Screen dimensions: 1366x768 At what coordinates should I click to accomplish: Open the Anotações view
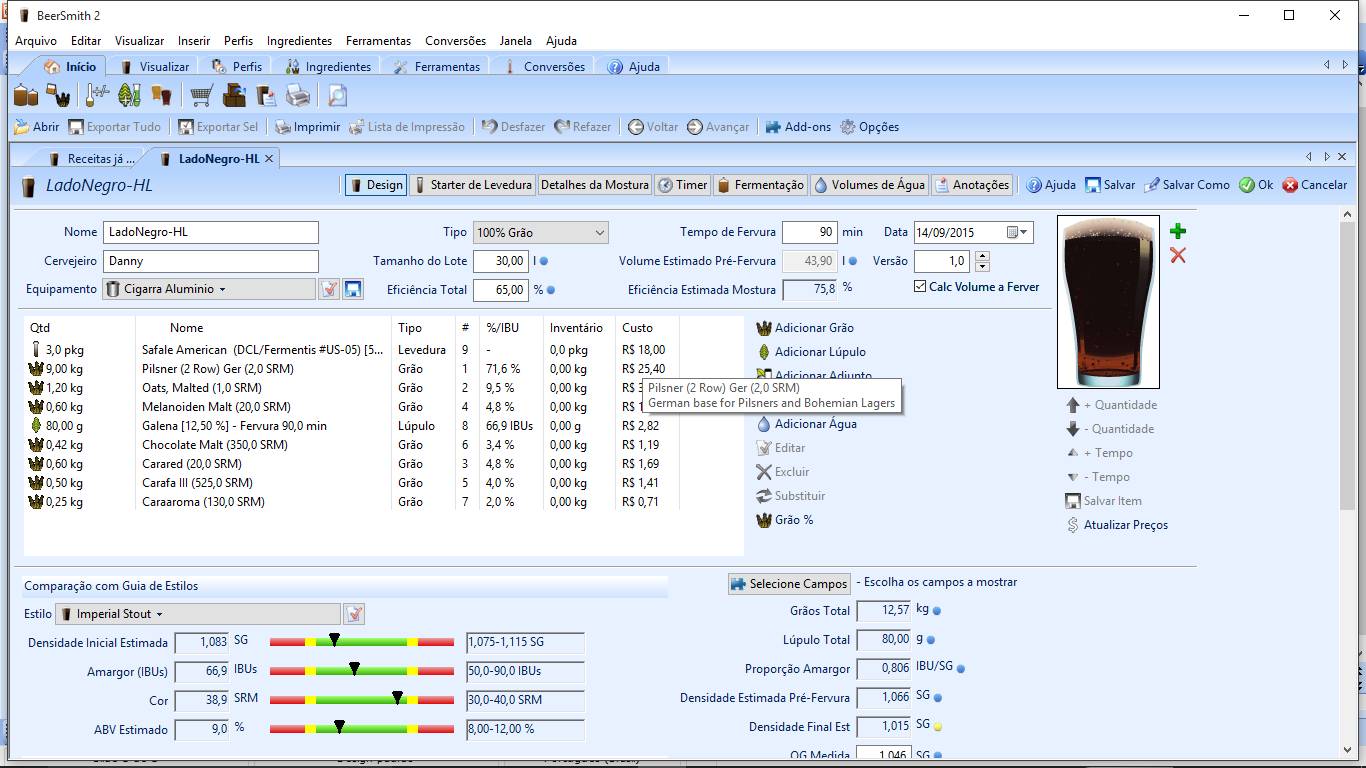pyautogui.click(x=972, y=185)
